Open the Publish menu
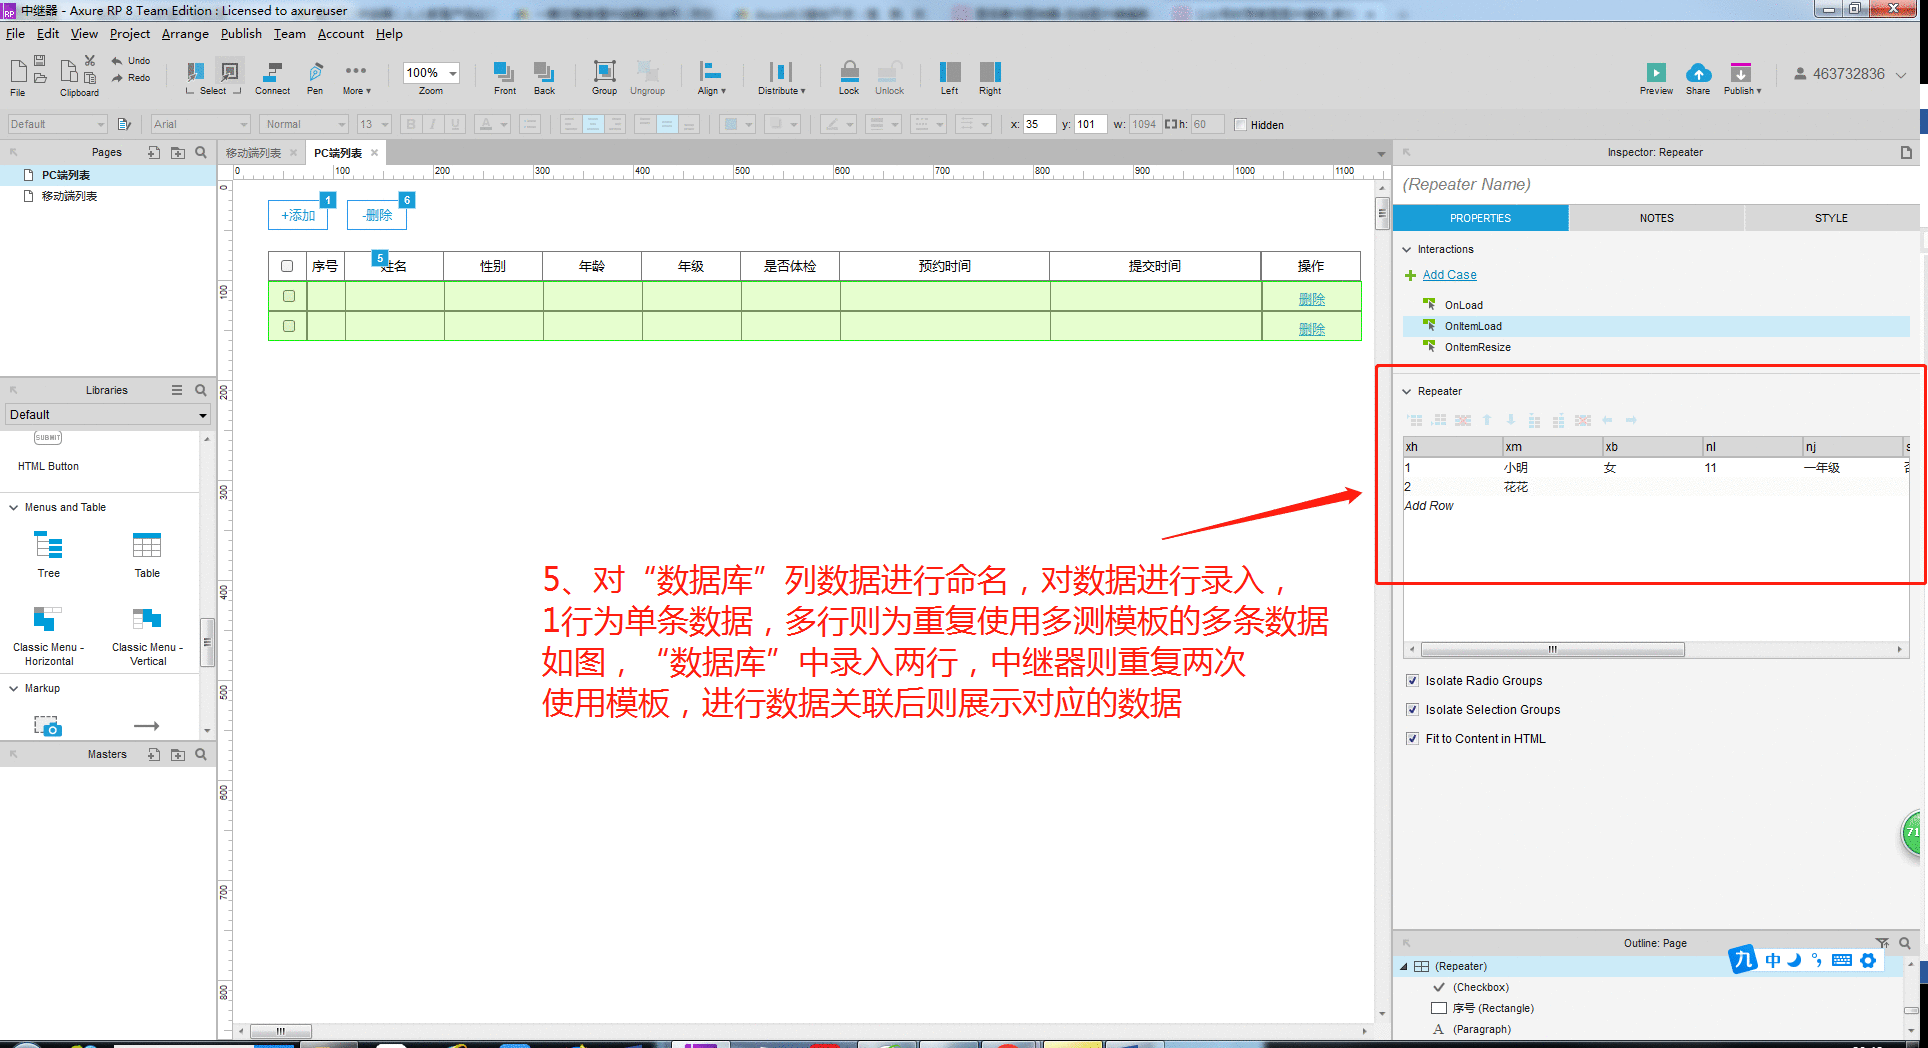 point(241,34)
